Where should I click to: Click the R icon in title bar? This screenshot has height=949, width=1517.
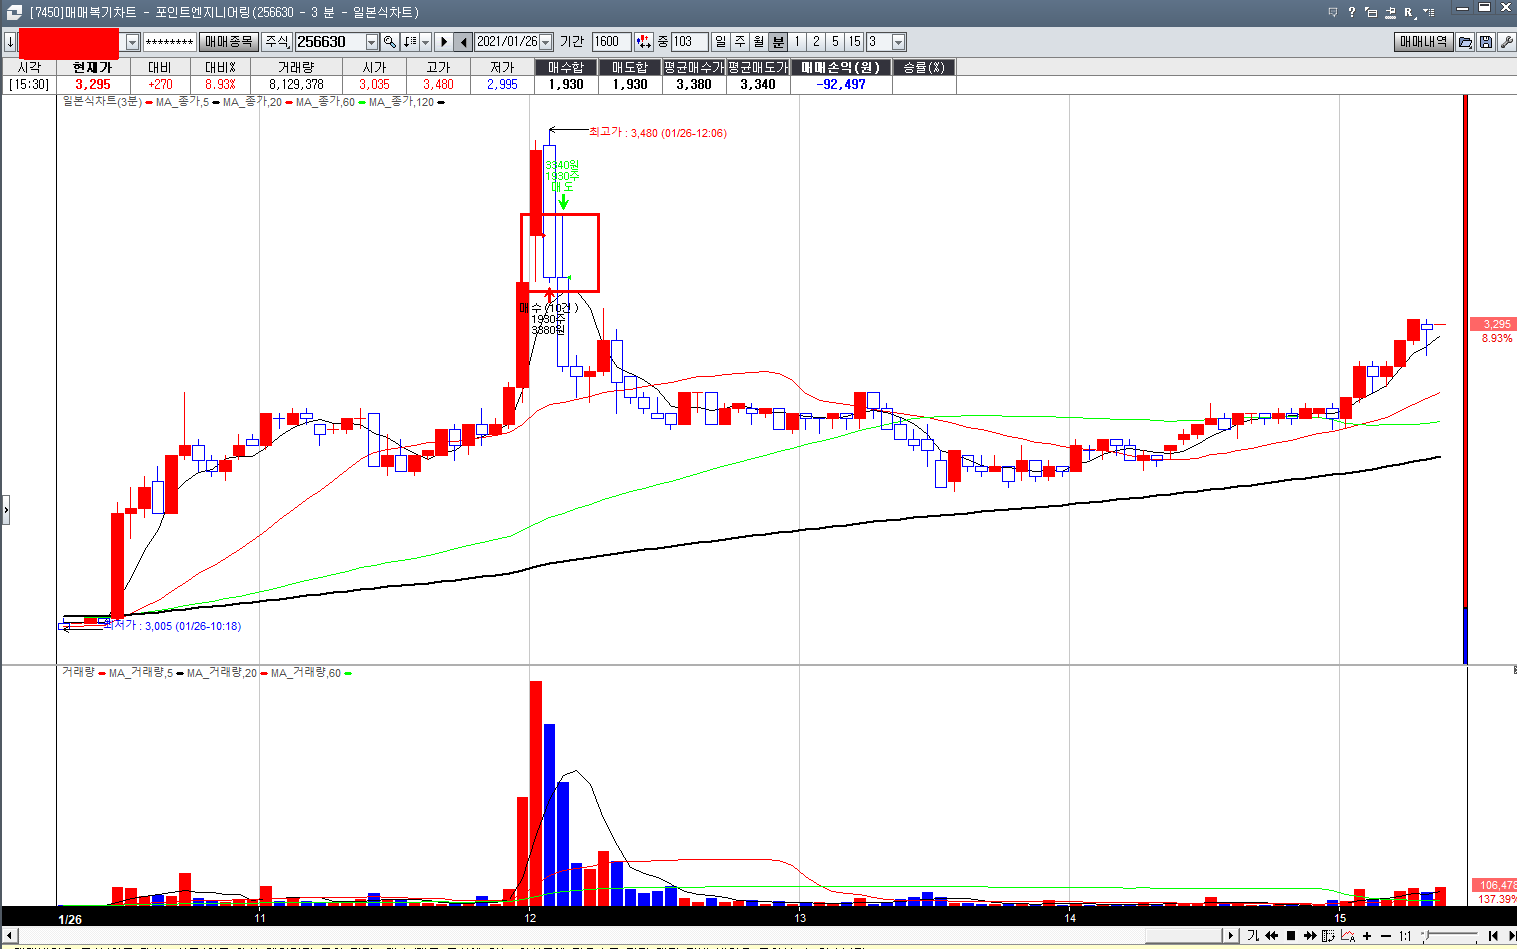tap(1409, 13)
